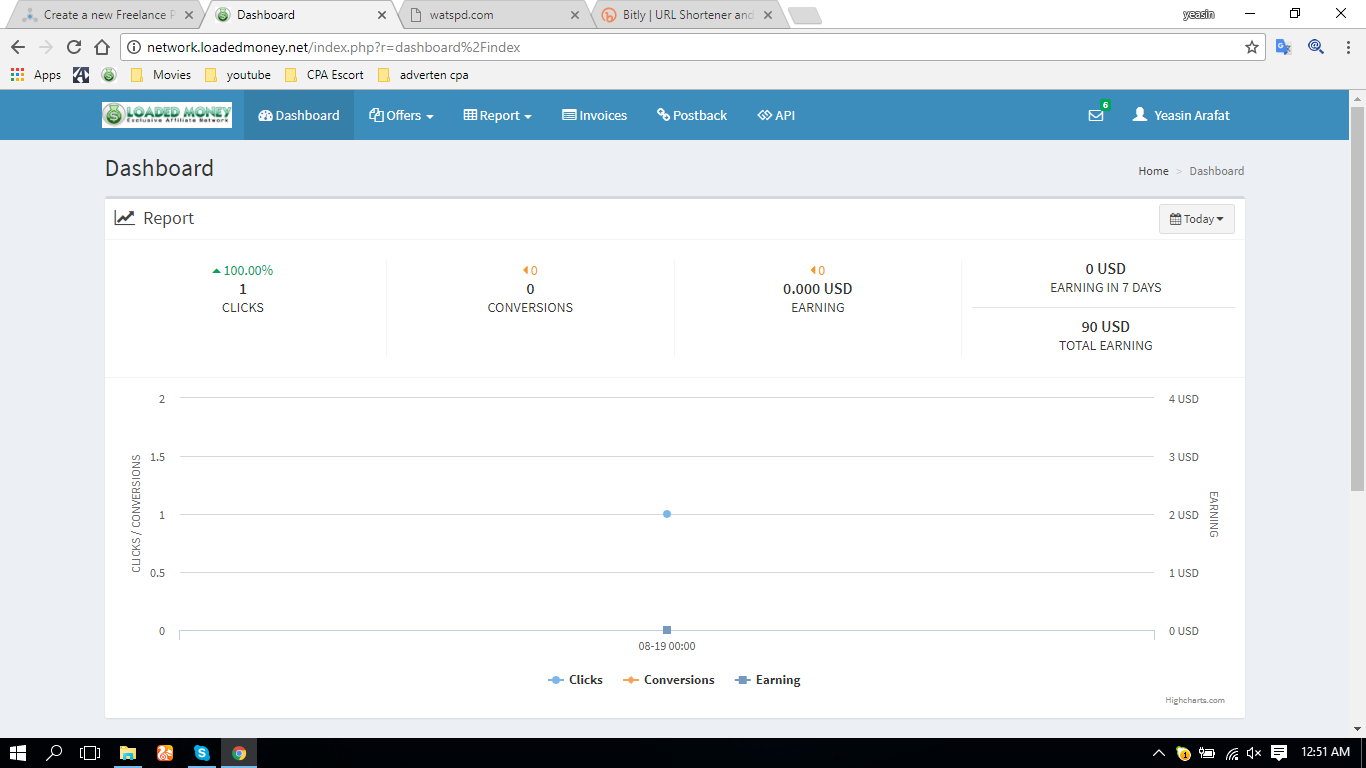Toggle the Clicks series in chart legend
The image size is (1366, 768).
tap(576, 680)
